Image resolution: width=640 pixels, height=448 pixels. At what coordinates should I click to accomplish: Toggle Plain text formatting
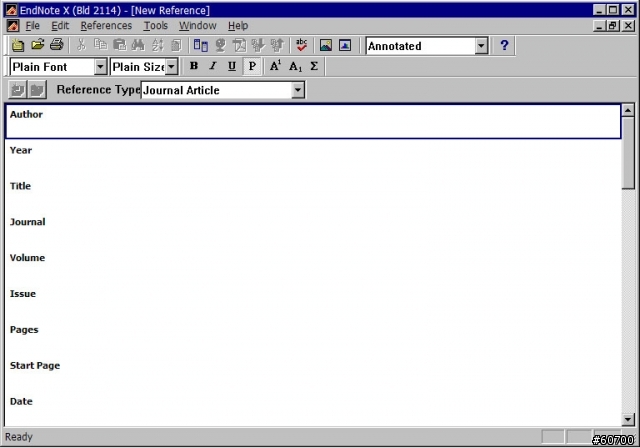pos(252,66)
